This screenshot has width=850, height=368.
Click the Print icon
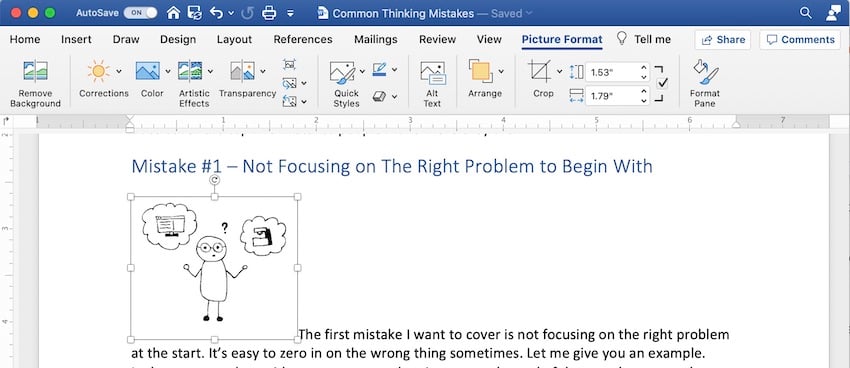point(269,13)
